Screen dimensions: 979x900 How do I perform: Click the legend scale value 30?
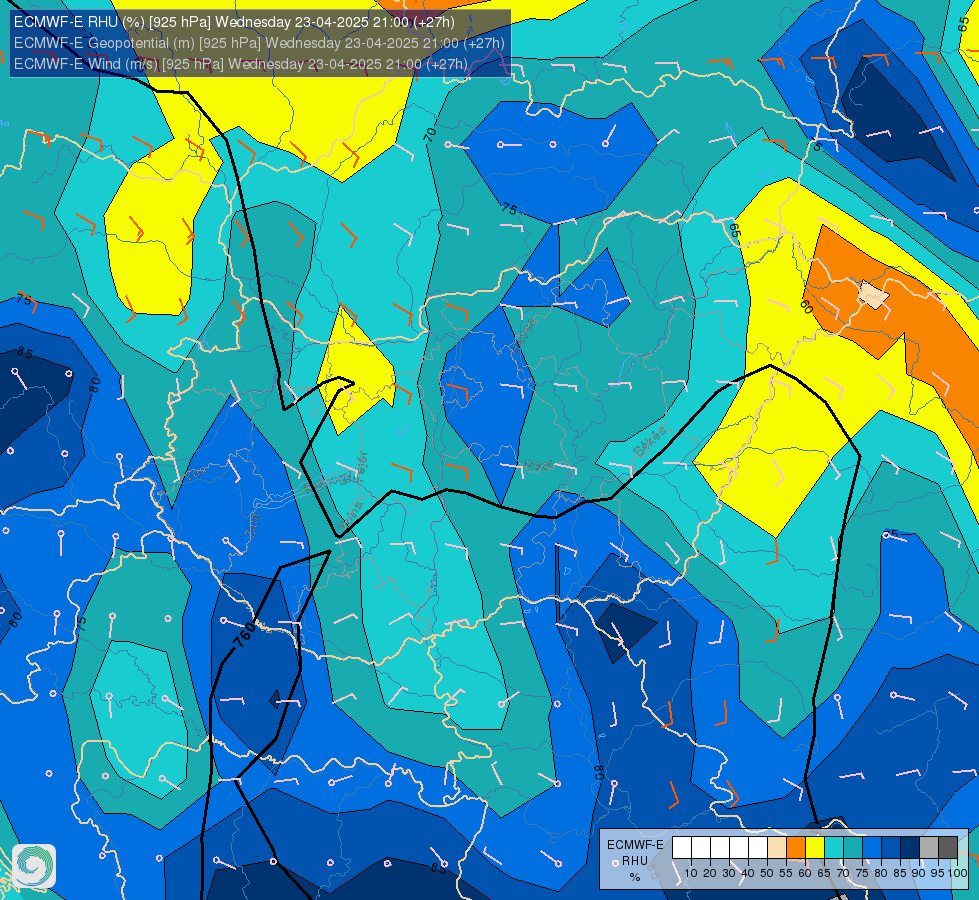(x=729, y=873)
